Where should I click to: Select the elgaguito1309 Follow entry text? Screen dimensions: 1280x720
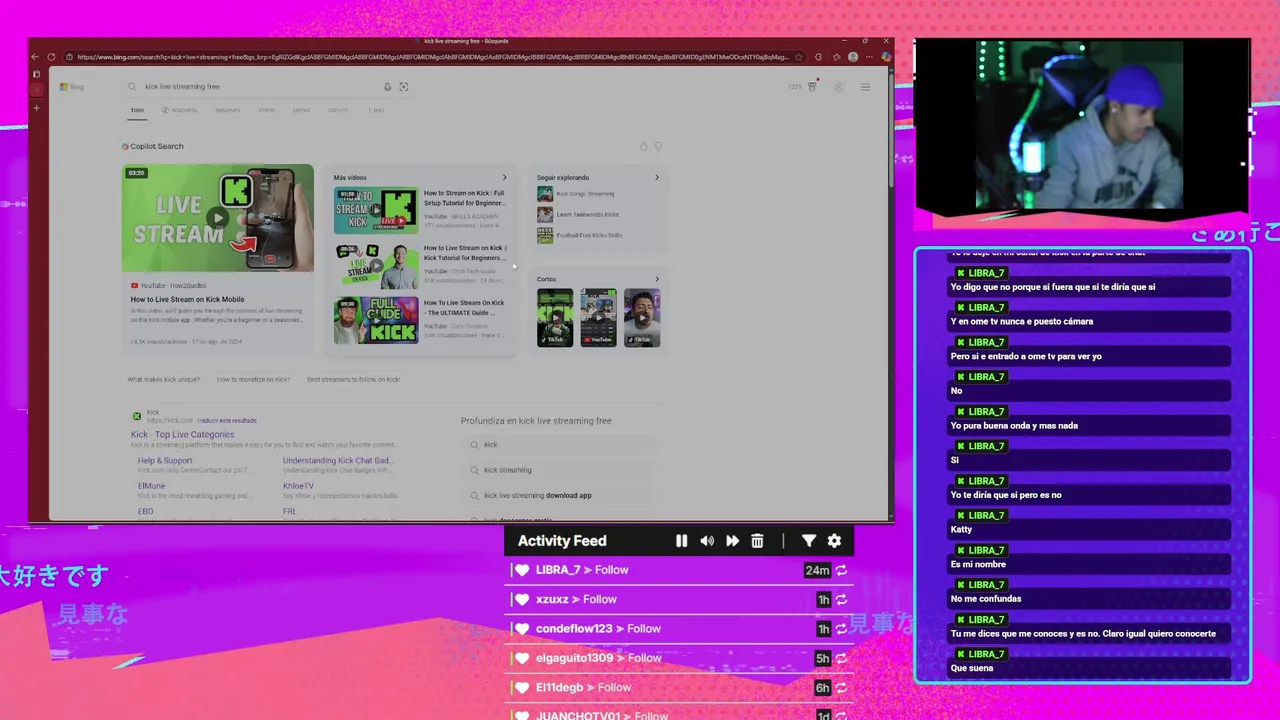(x=598, y=658)
